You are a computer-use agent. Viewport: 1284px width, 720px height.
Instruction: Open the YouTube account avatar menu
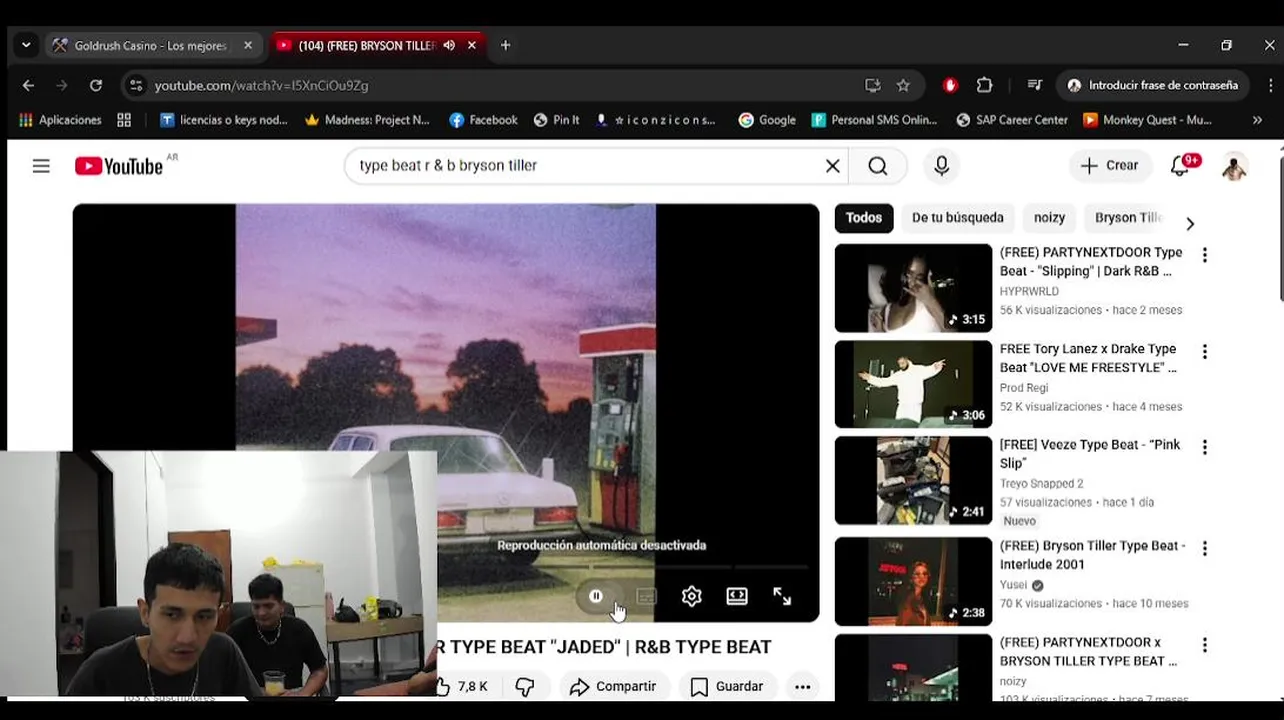1234,166
